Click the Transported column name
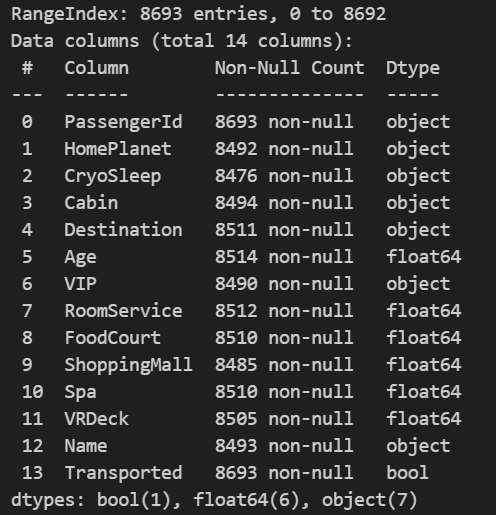496x515 pixels. [123, 473]
